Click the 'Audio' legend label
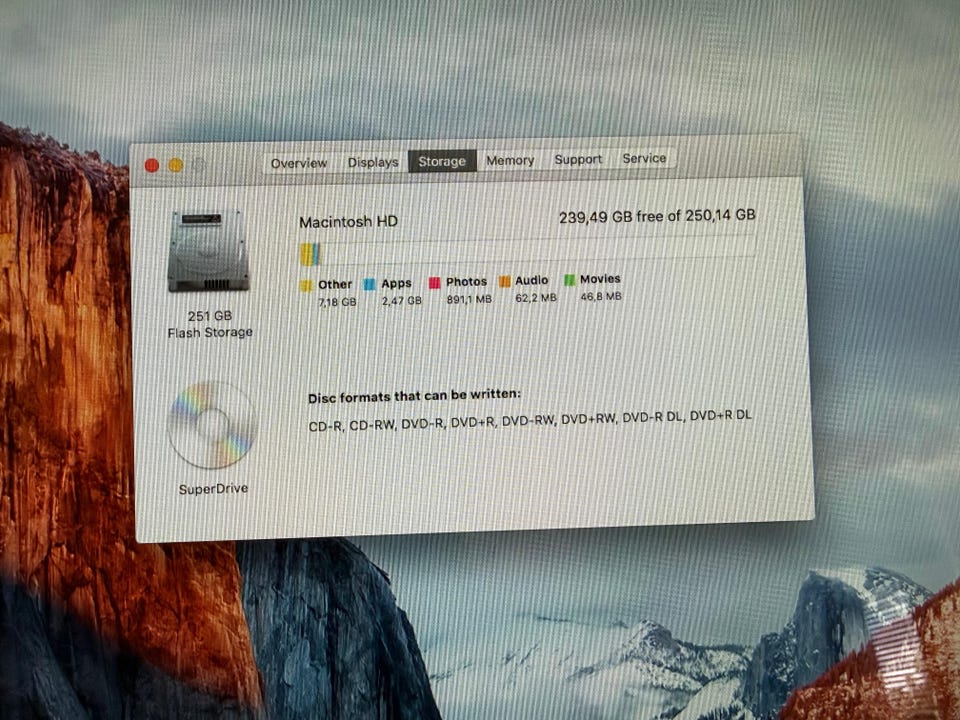Image resolution: width=960 pixels, height=720 pixels. coord(531,280)
